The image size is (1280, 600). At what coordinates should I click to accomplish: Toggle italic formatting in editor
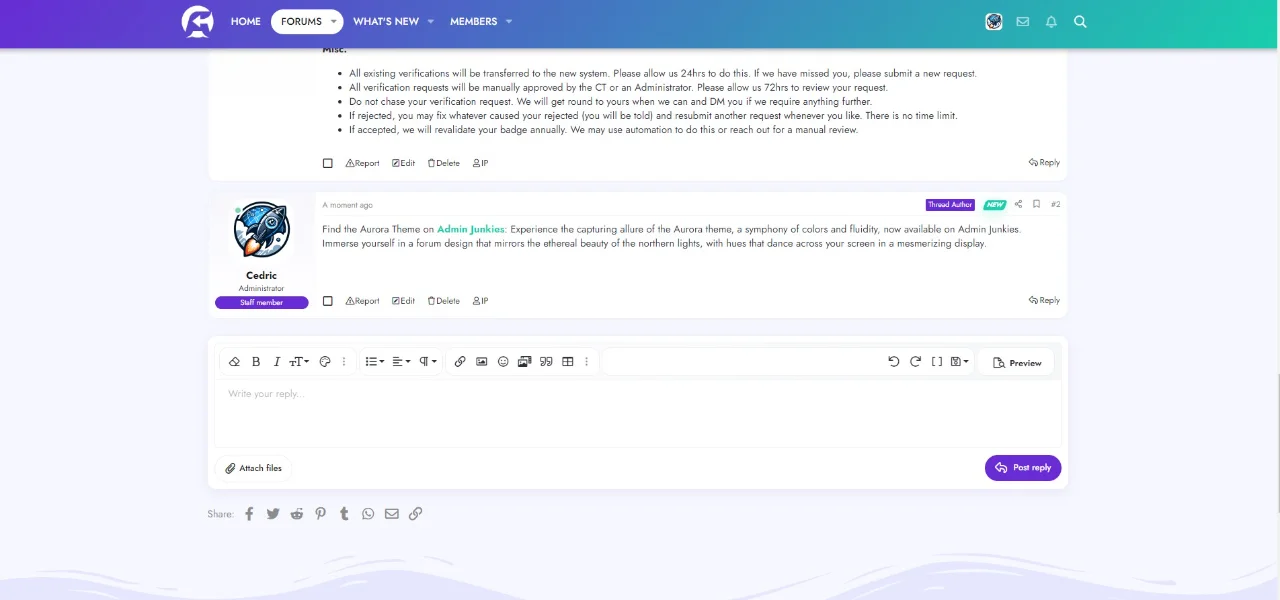click(277, 362)
